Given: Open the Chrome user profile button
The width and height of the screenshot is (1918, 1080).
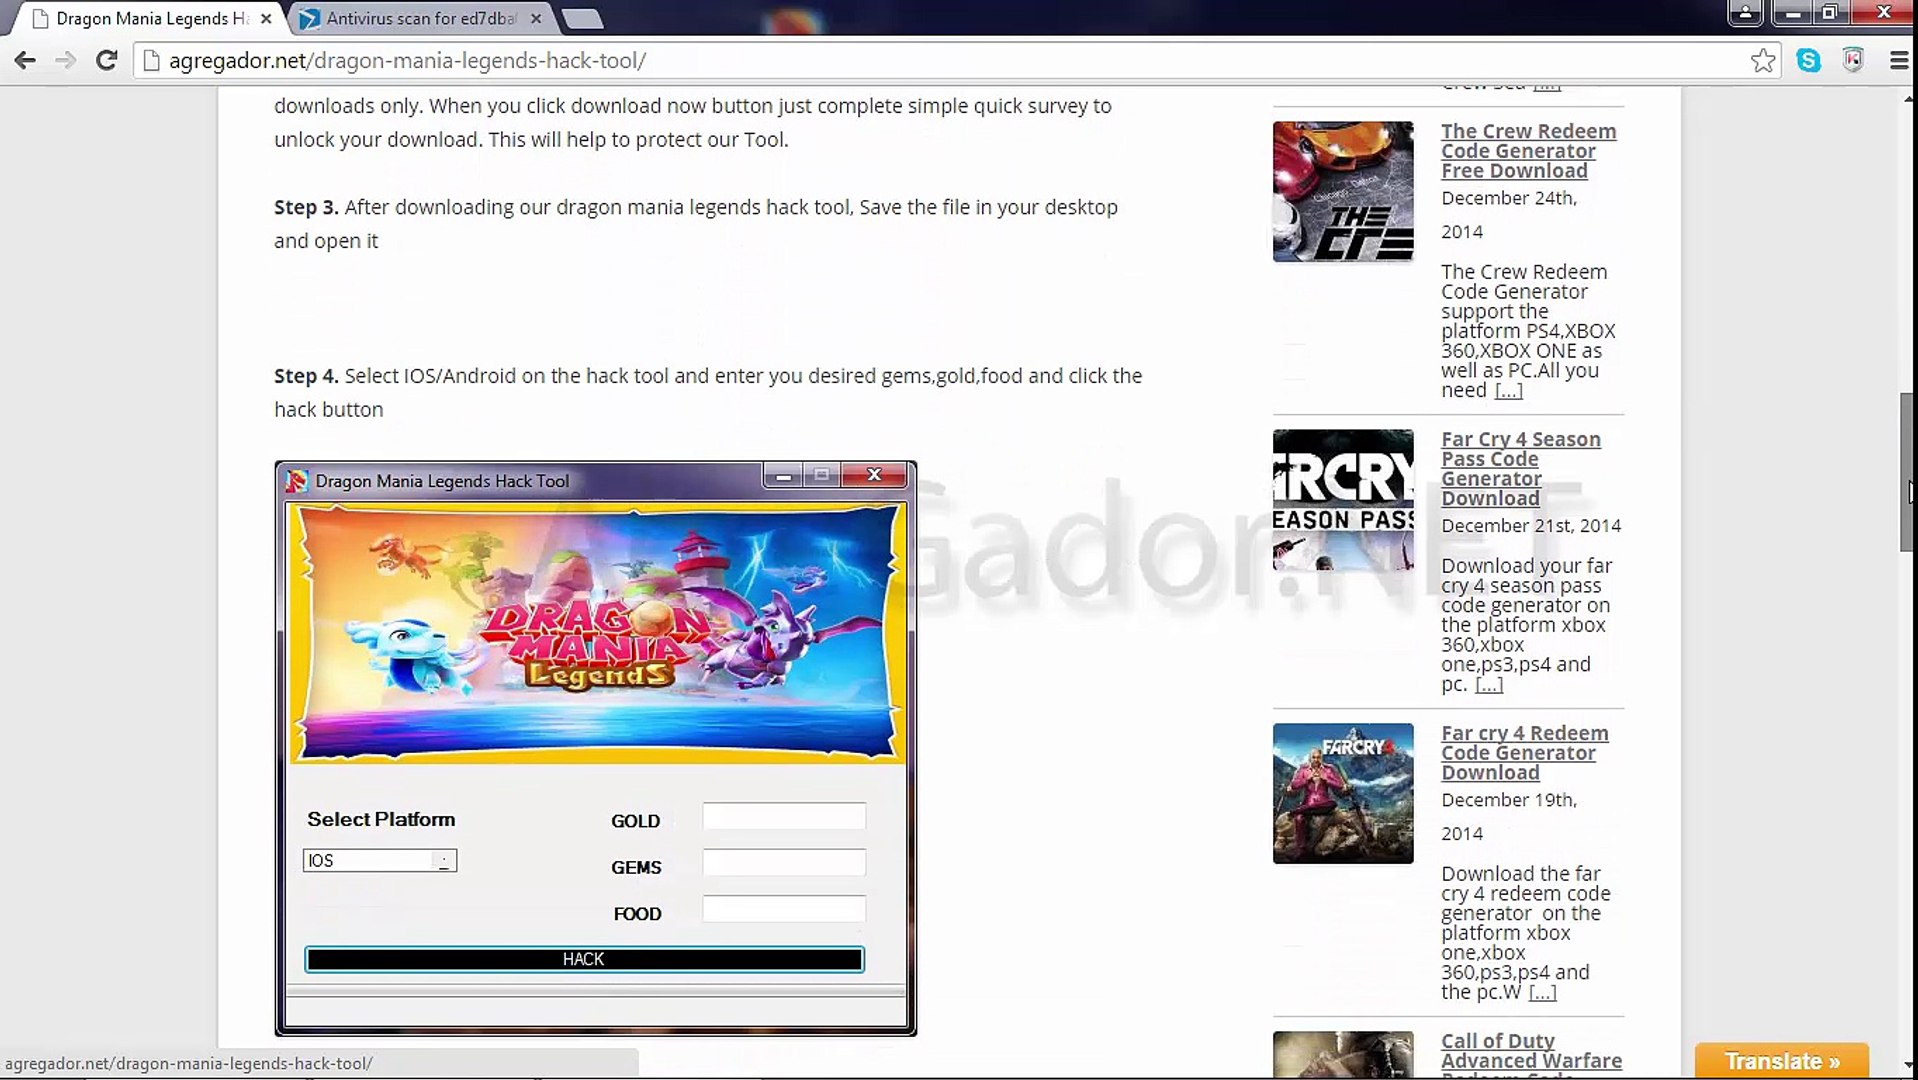Looking at the screenshot, I should [1745, 12].
